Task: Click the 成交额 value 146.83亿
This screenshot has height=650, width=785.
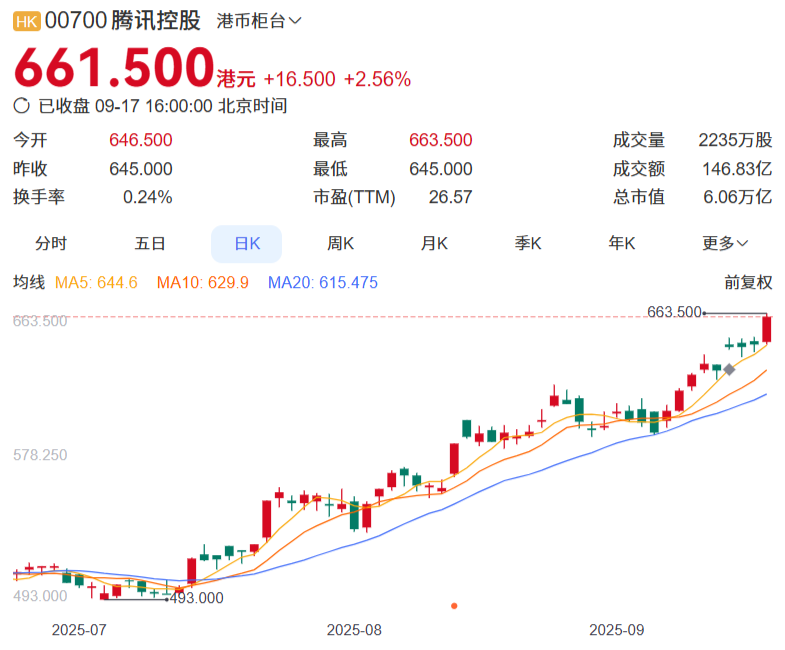Action: [x=737, y=169]
